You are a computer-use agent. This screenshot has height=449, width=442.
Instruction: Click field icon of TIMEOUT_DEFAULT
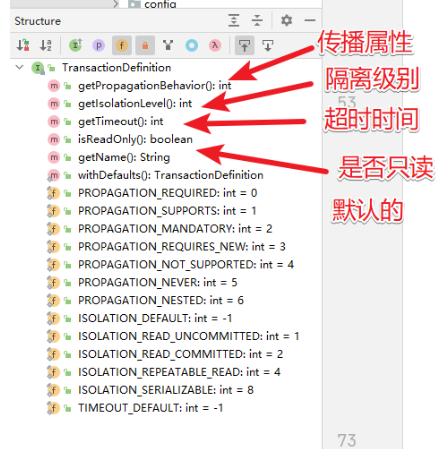pos(53,408)
